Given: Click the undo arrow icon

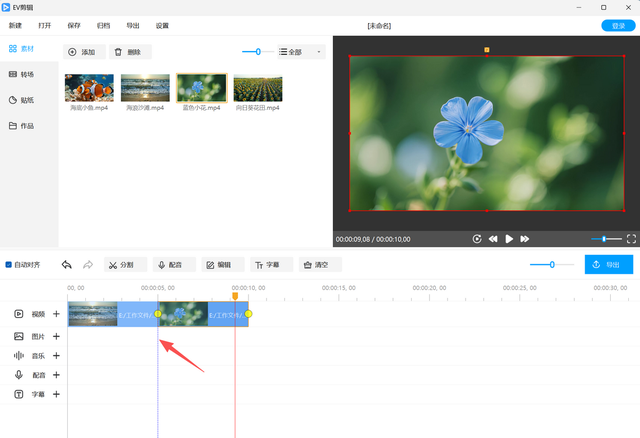Looking at the screenshot, I should coord(67,265).
